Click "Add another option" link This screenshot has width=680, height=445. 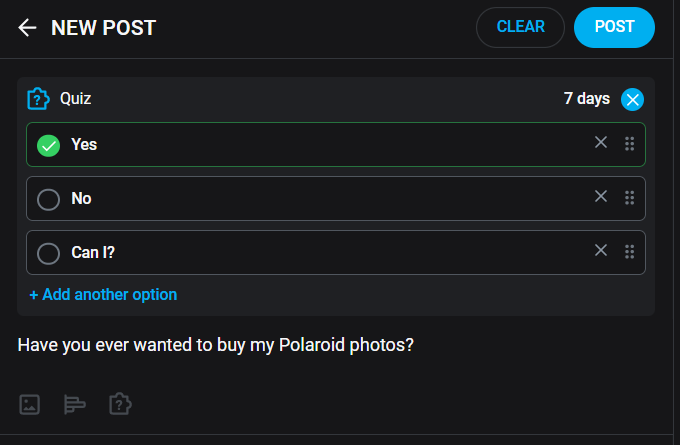(x=103, y=295)
